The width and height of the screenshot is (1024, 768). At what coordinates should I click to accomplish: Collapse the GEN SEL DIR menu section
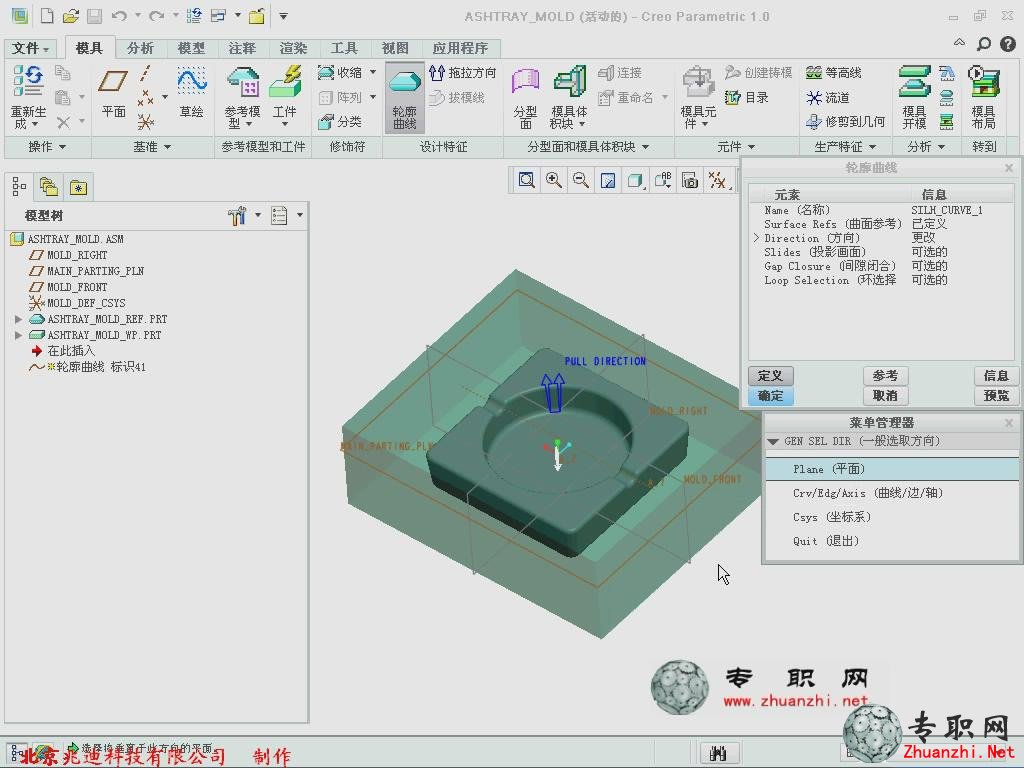coord(773,441)
